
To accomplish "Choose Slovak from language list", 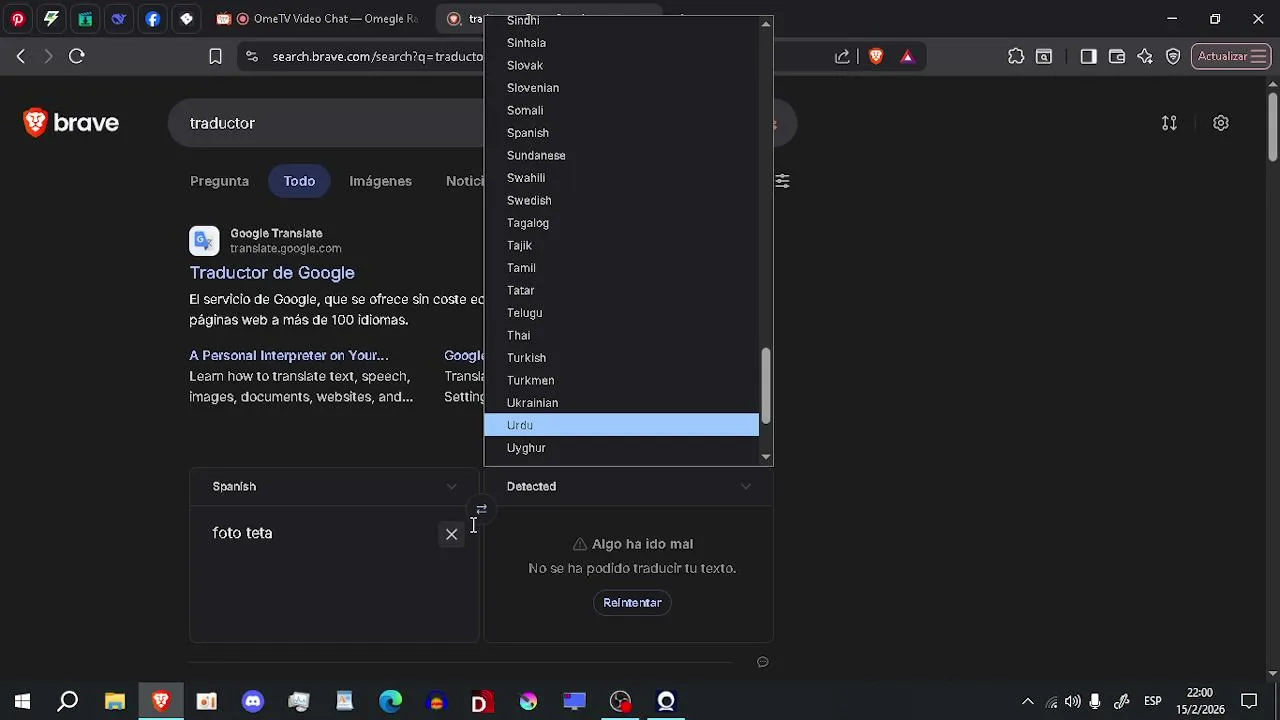I will coord(621,65).
